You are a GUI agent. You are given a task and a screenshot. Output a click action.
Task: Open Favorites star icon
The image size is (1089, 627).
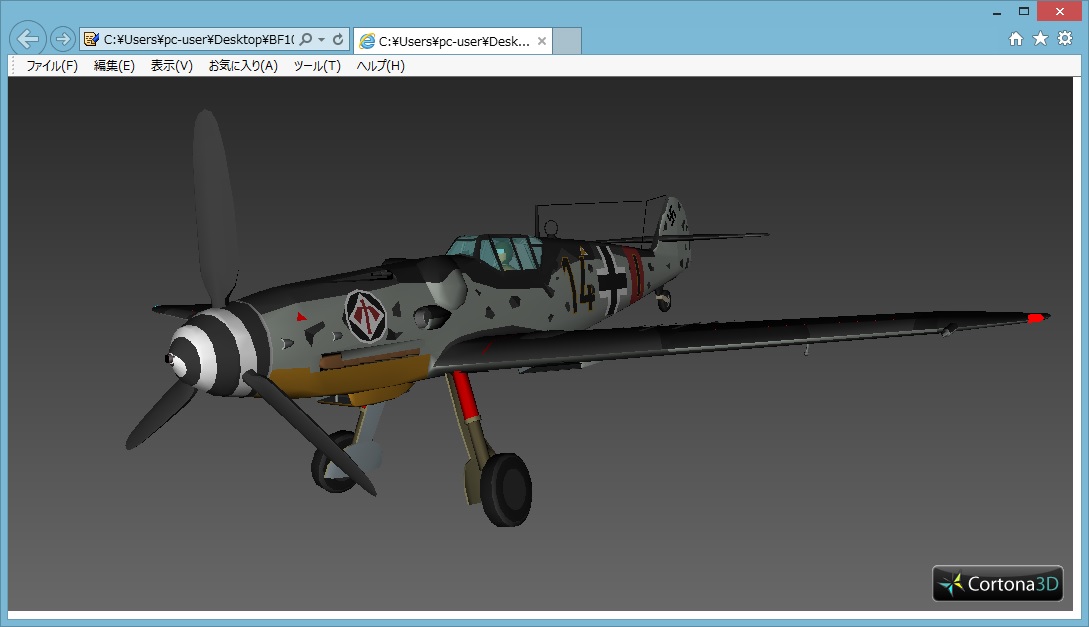(1040, 39)
